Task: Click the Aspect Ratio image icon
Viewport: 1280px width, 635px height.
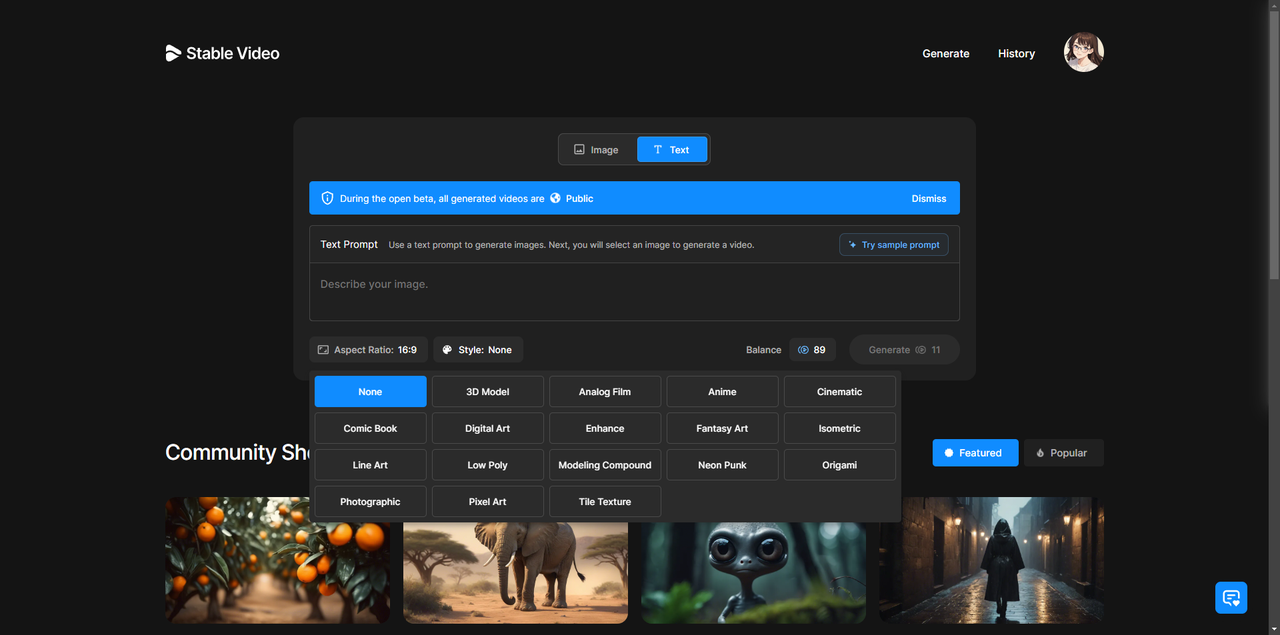Action: pos(323,350)
